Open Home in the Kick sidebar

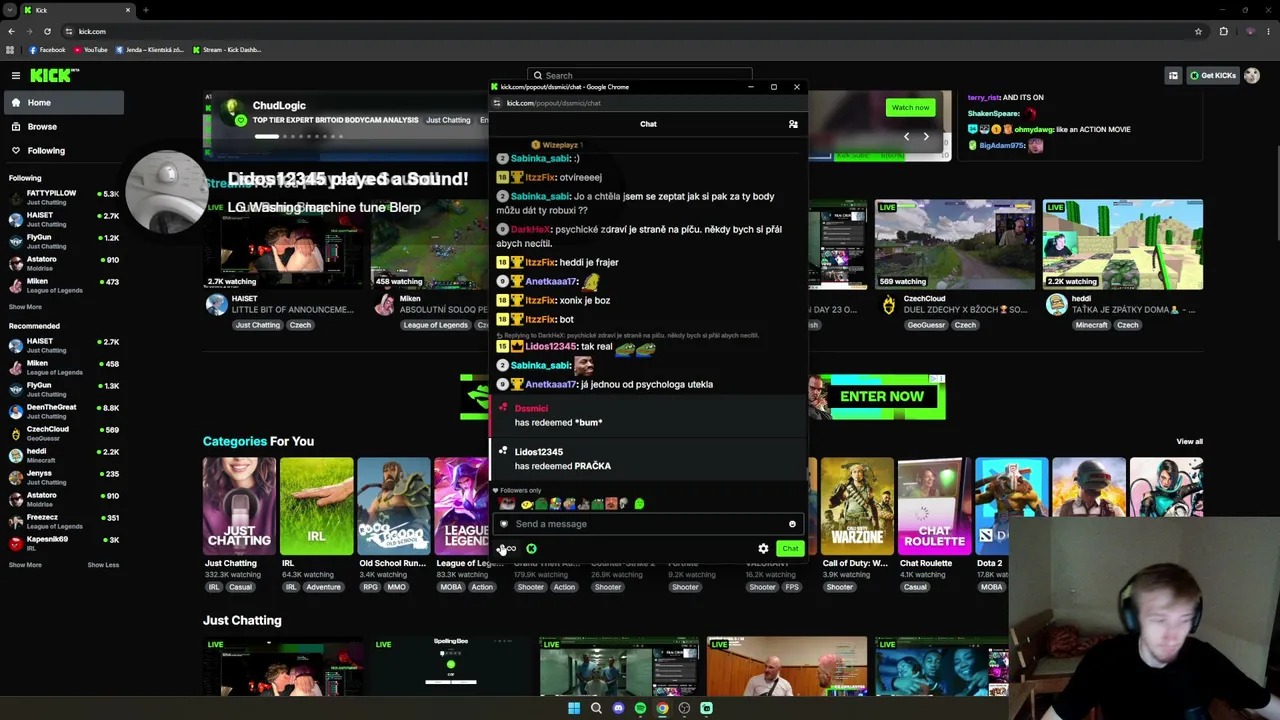point(62,102)
